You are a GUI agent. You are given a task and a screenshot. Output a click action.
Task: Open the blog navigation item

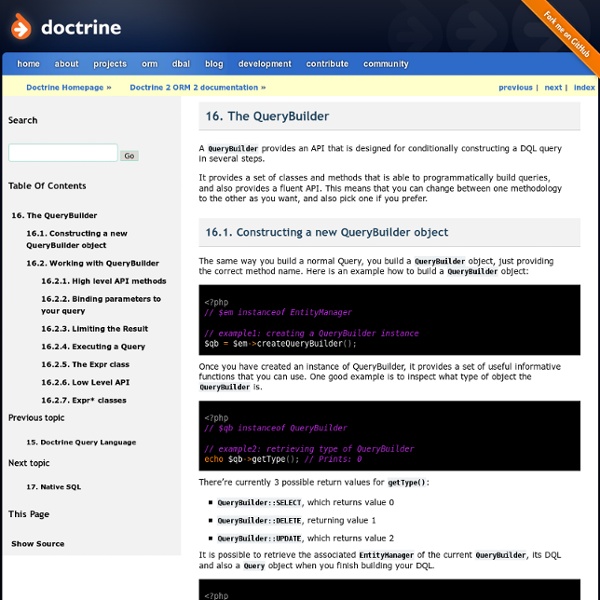tap(214, 64)
